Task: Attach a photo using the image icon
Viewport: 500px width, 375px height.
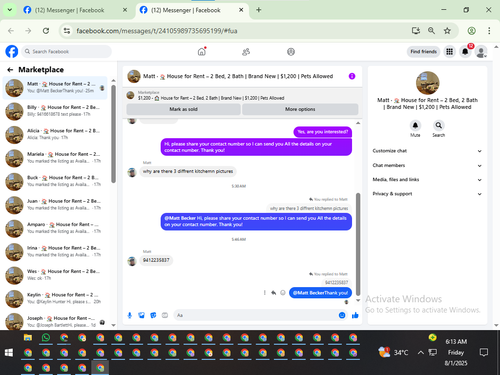Action: tap(142, 315)
